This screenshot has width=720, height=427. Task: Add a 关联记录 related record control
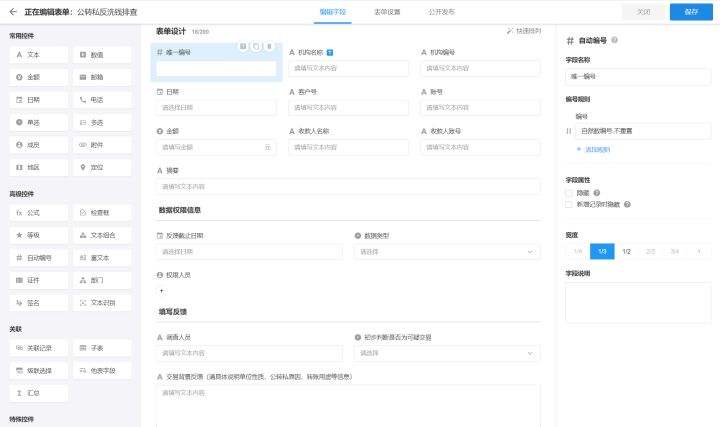point(39,348)
